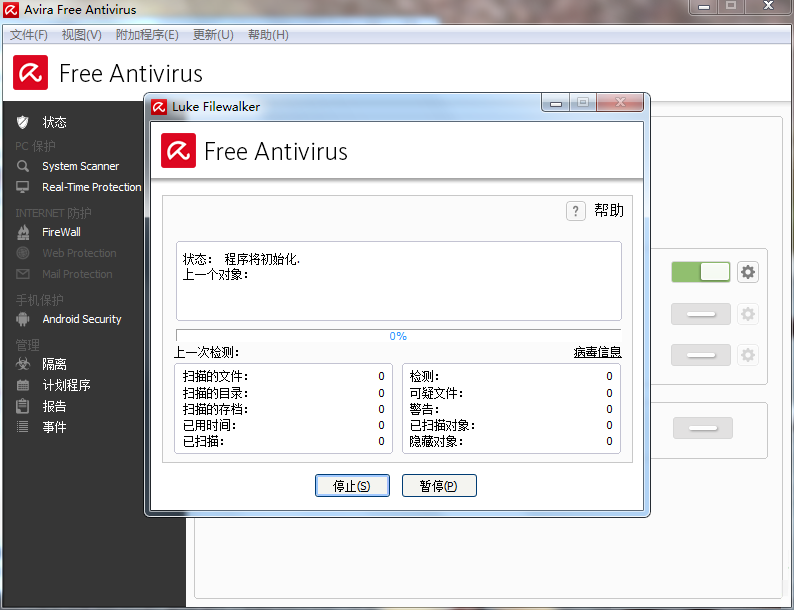
Task: Click Avira logo in Luke Filewalker title bar
Action: click(159, 107)
